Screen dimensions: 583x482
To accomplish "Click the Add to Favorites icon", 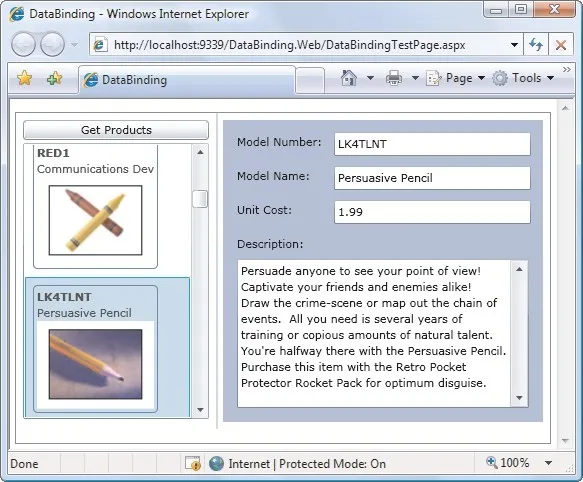I will 55,78.
